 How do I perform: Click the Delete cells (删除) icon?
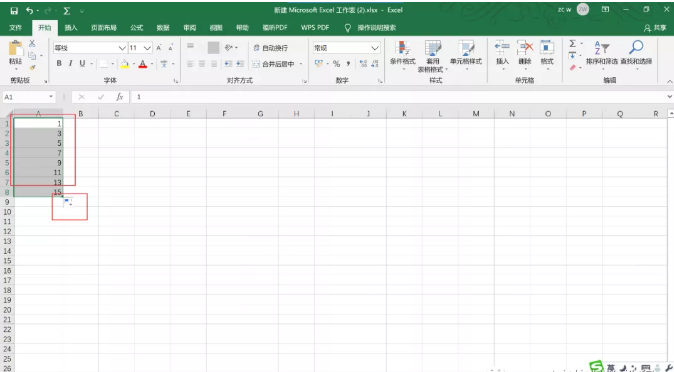(525, 48)
